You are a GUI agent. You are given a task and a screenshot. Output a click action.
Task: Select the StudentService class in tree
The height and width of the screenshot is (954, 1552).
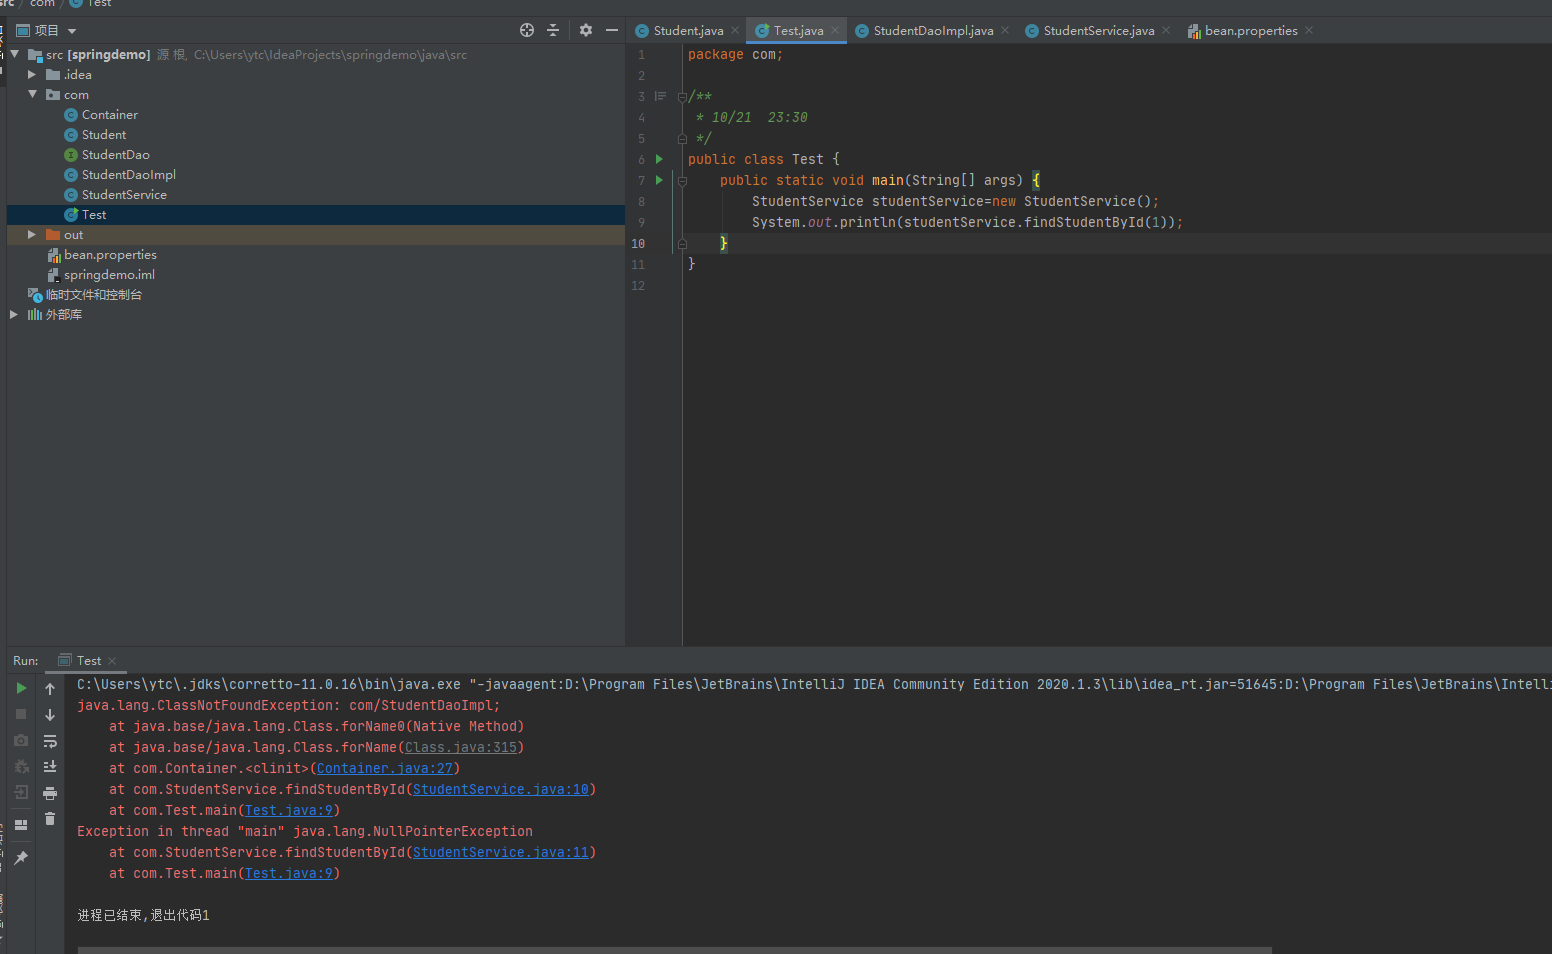[124, 195]
